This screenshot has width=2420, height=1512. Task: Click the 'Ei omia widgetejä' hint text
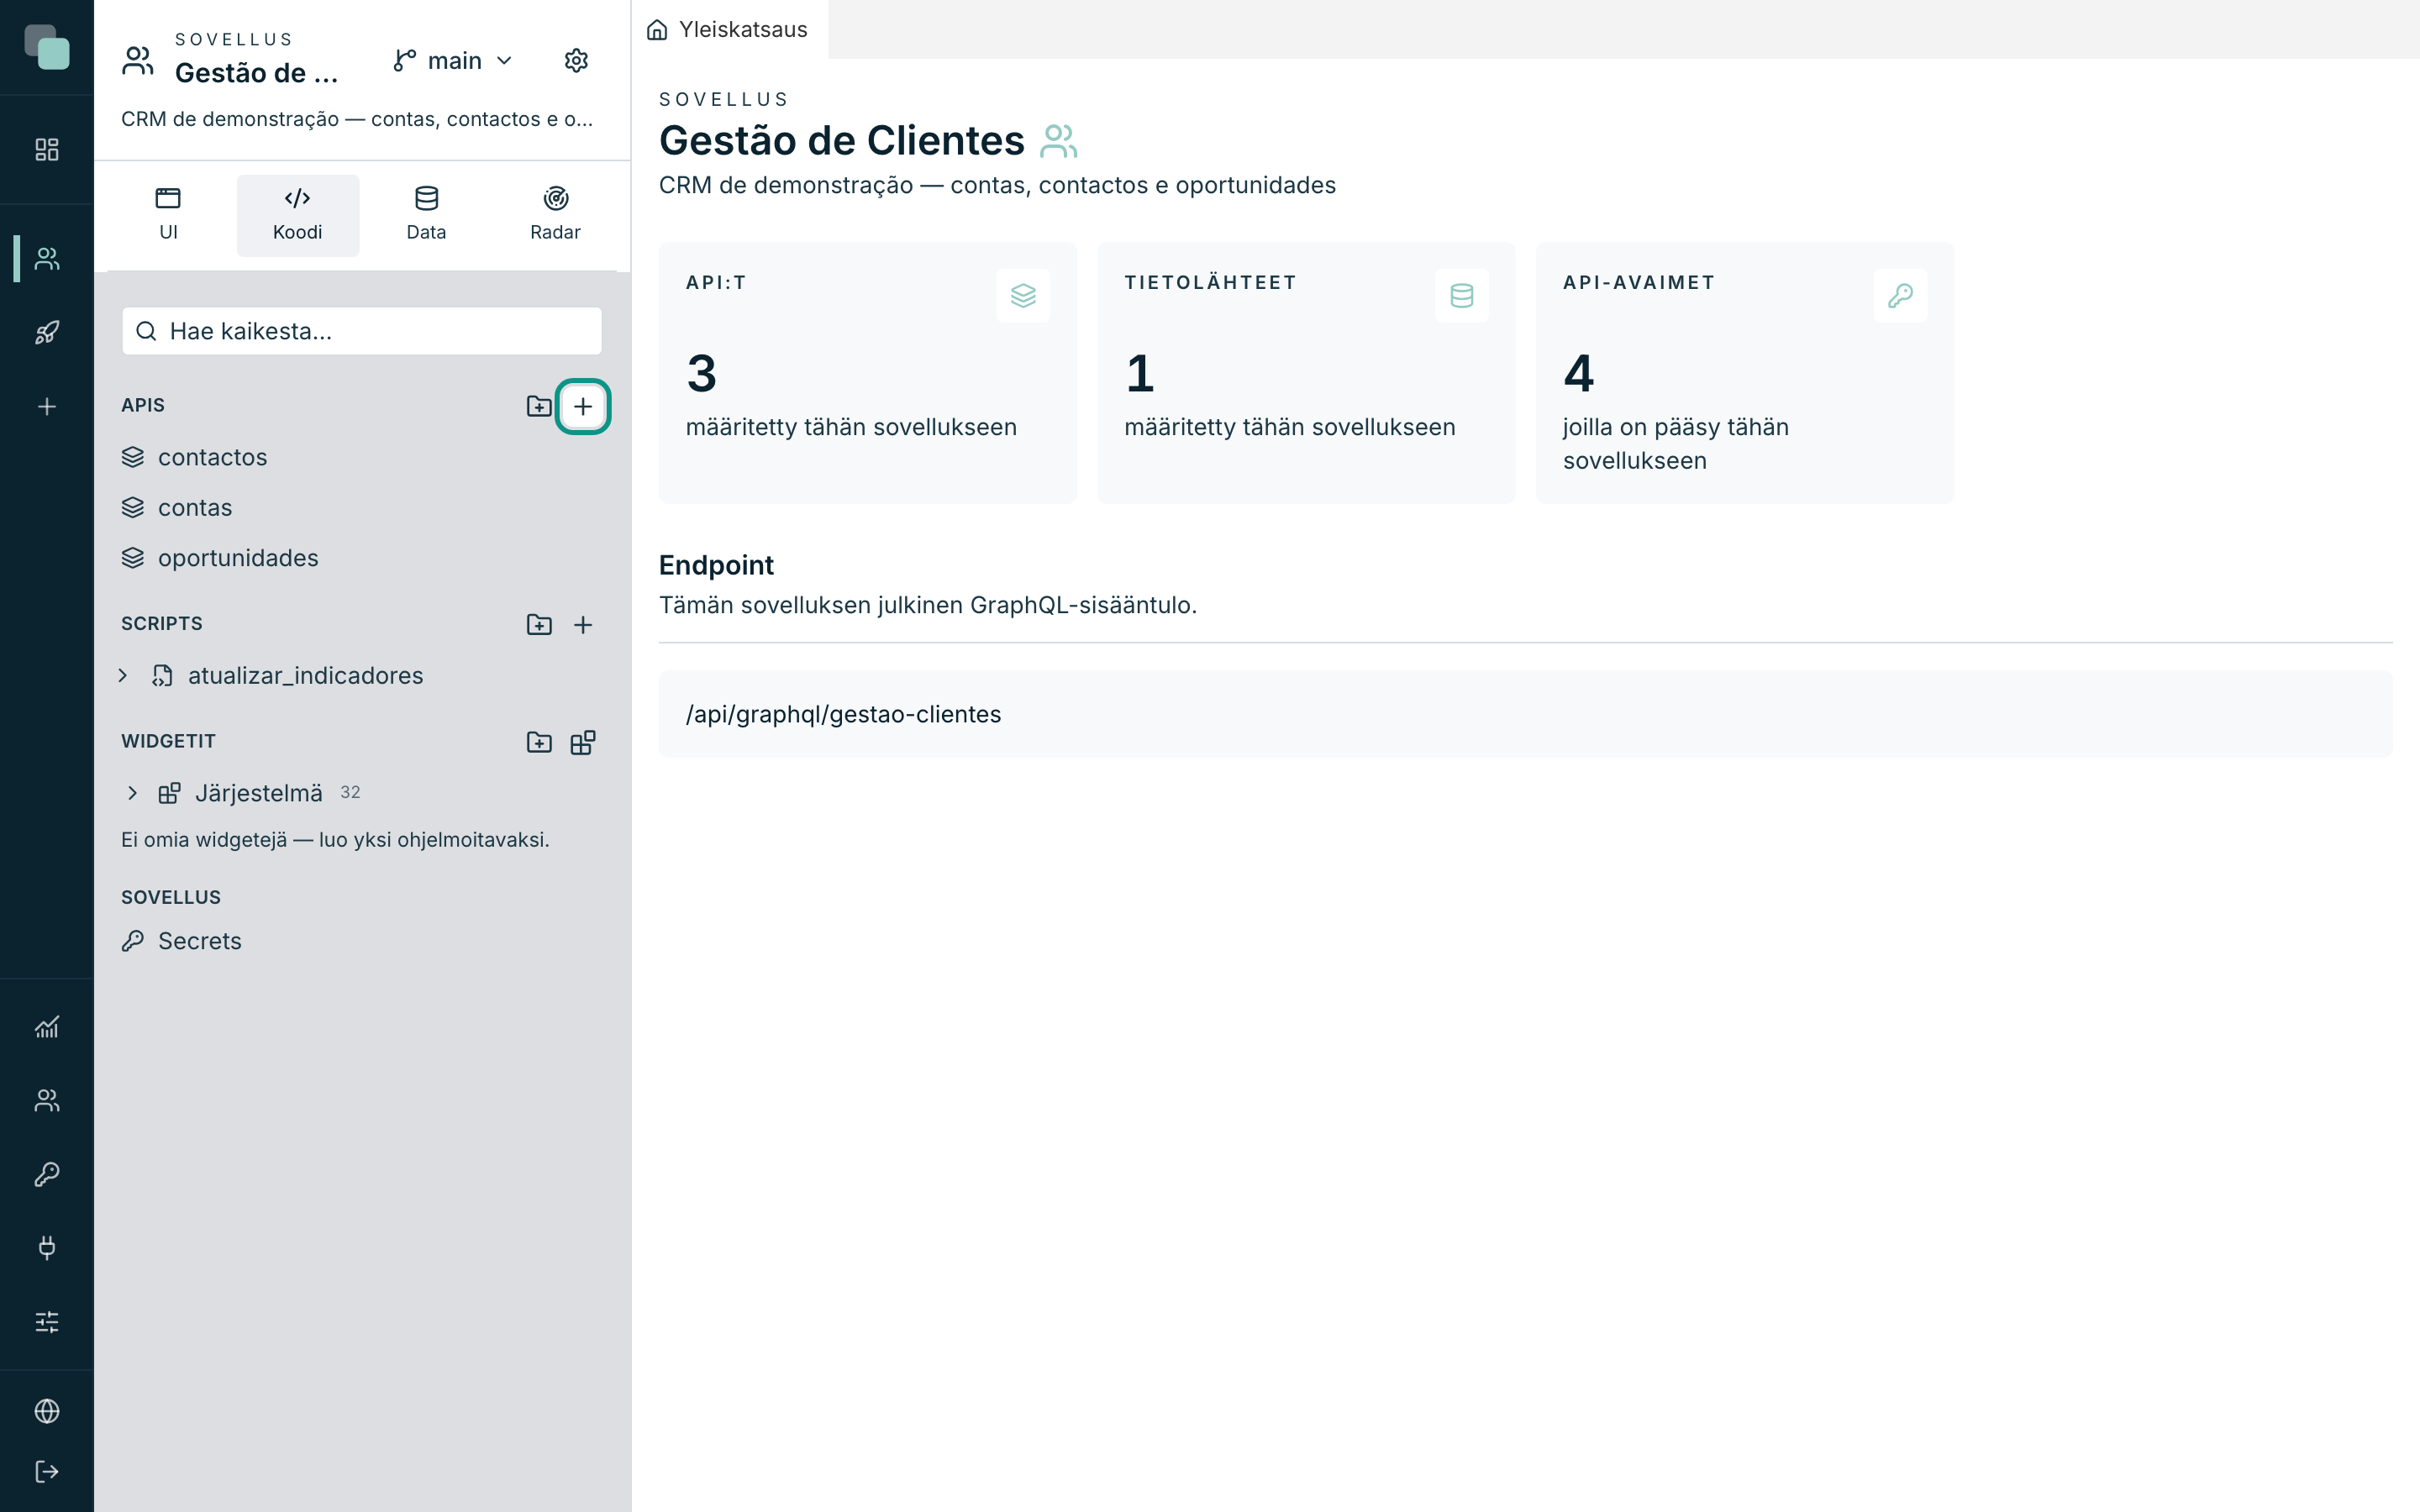click(335, 840)
